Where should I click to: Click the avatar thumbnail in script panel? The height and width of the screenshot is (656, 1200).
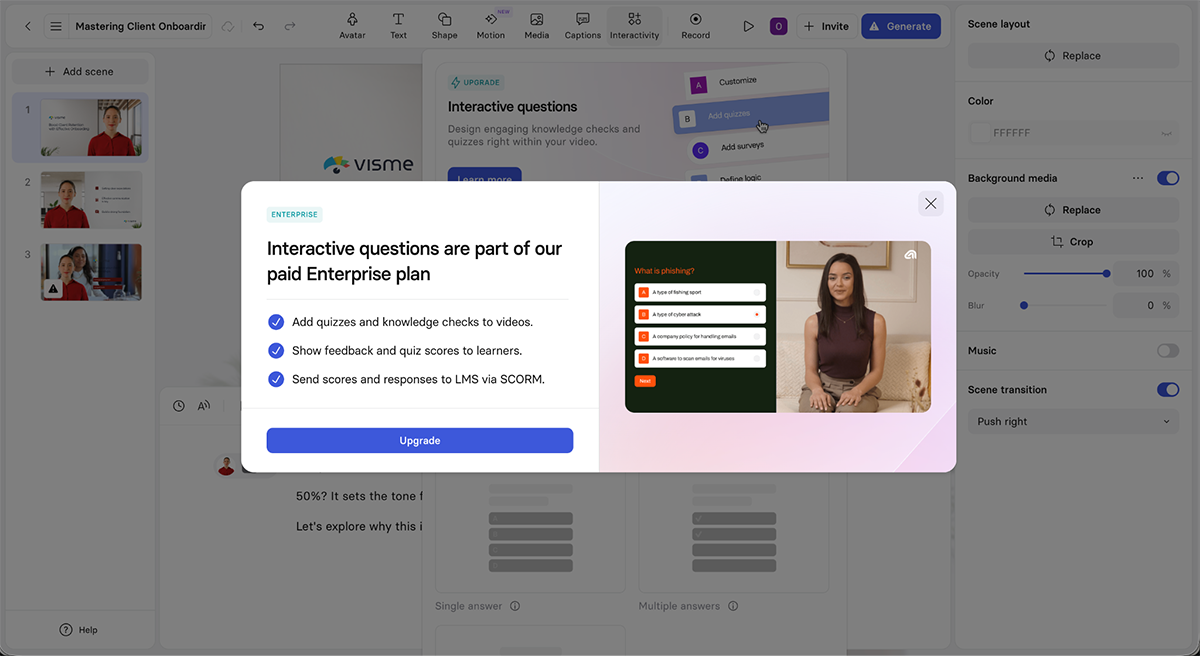click(x=227, y=465)
